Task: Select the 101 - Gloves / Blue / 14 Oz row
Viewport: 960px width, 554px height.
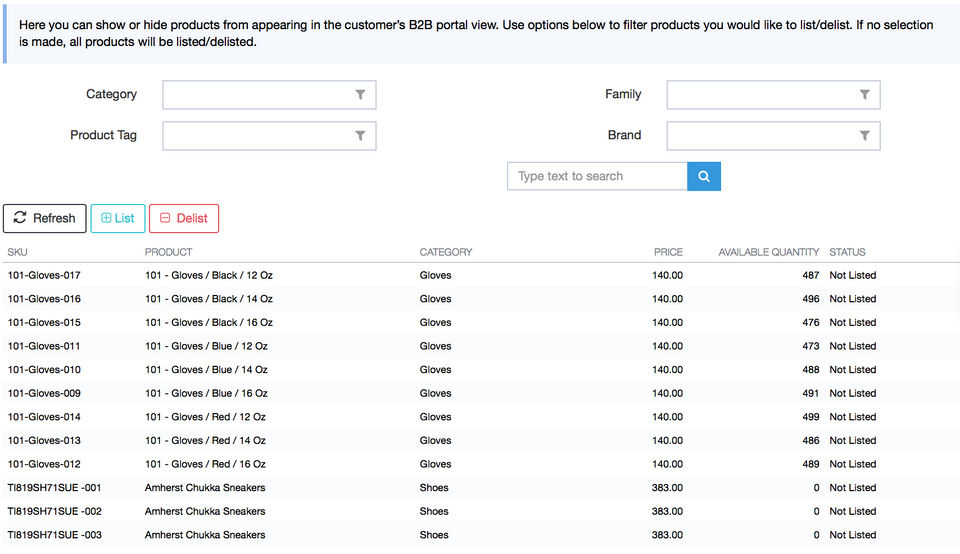Action: 206,370
